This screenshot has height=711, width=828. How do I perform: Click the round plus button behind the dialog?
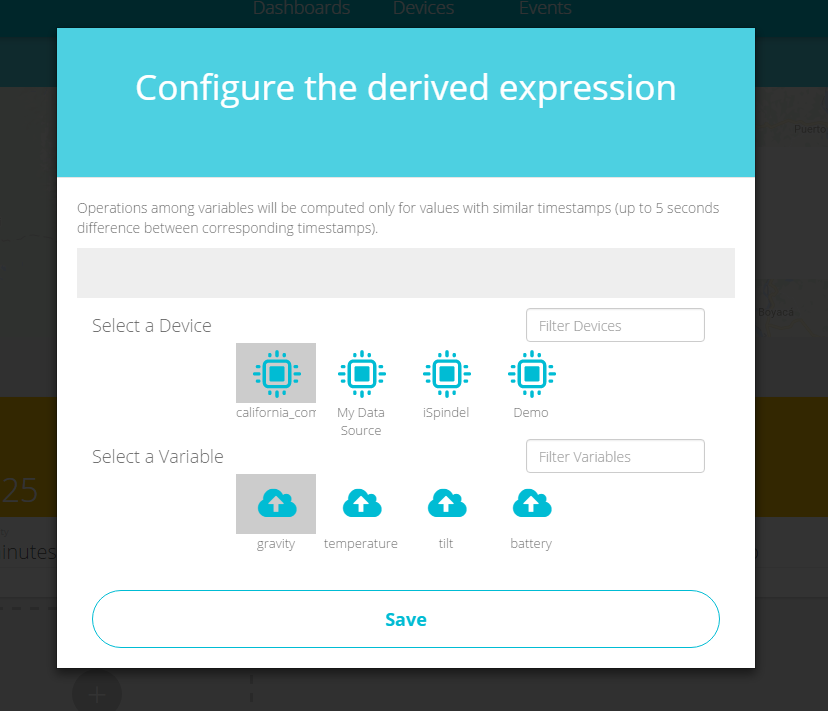coord(97,692)
